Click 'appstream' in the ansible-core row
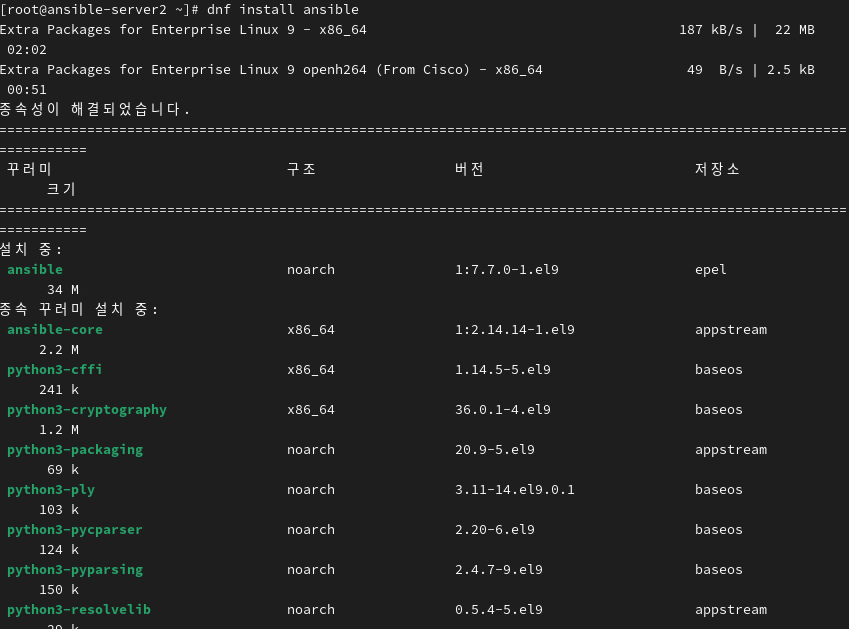This screenshot has height=629, width=849. [x=731, y=330]
